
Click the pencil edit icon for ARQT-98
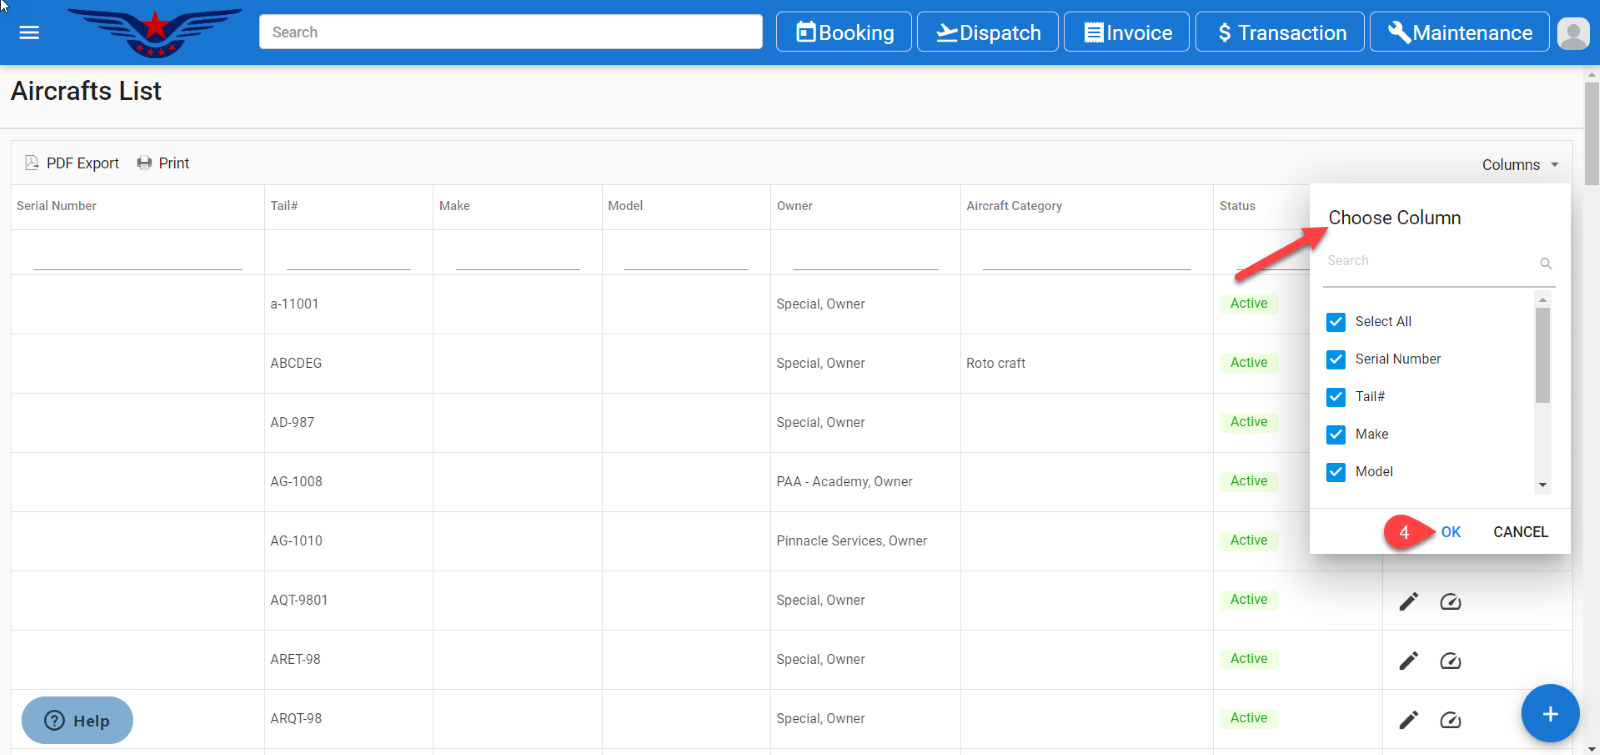[x=1408, y=720]
